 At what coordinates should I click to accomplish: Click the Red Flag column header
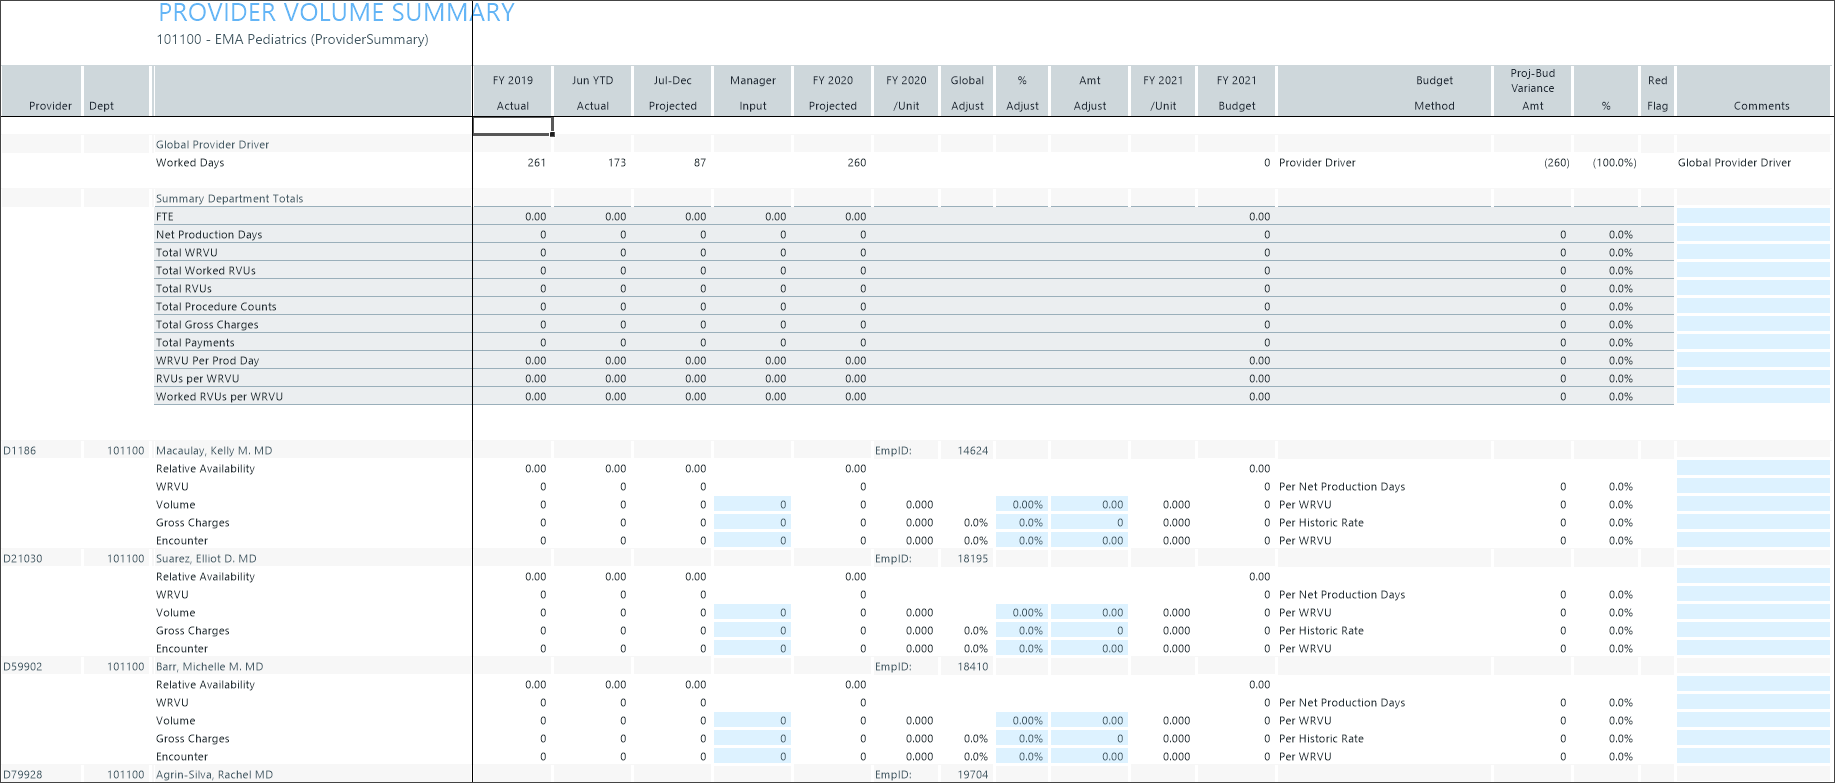[x=1657, y=92]
